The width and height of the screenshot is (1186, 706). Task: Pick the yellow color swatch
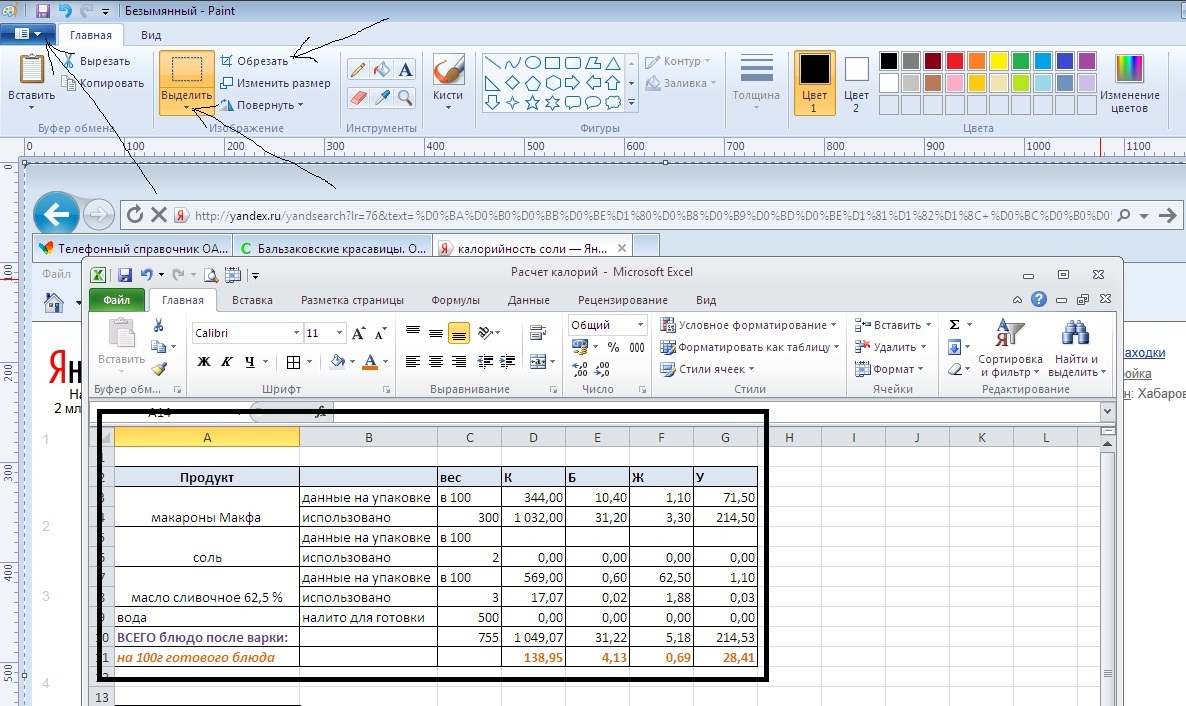(998, 61)
